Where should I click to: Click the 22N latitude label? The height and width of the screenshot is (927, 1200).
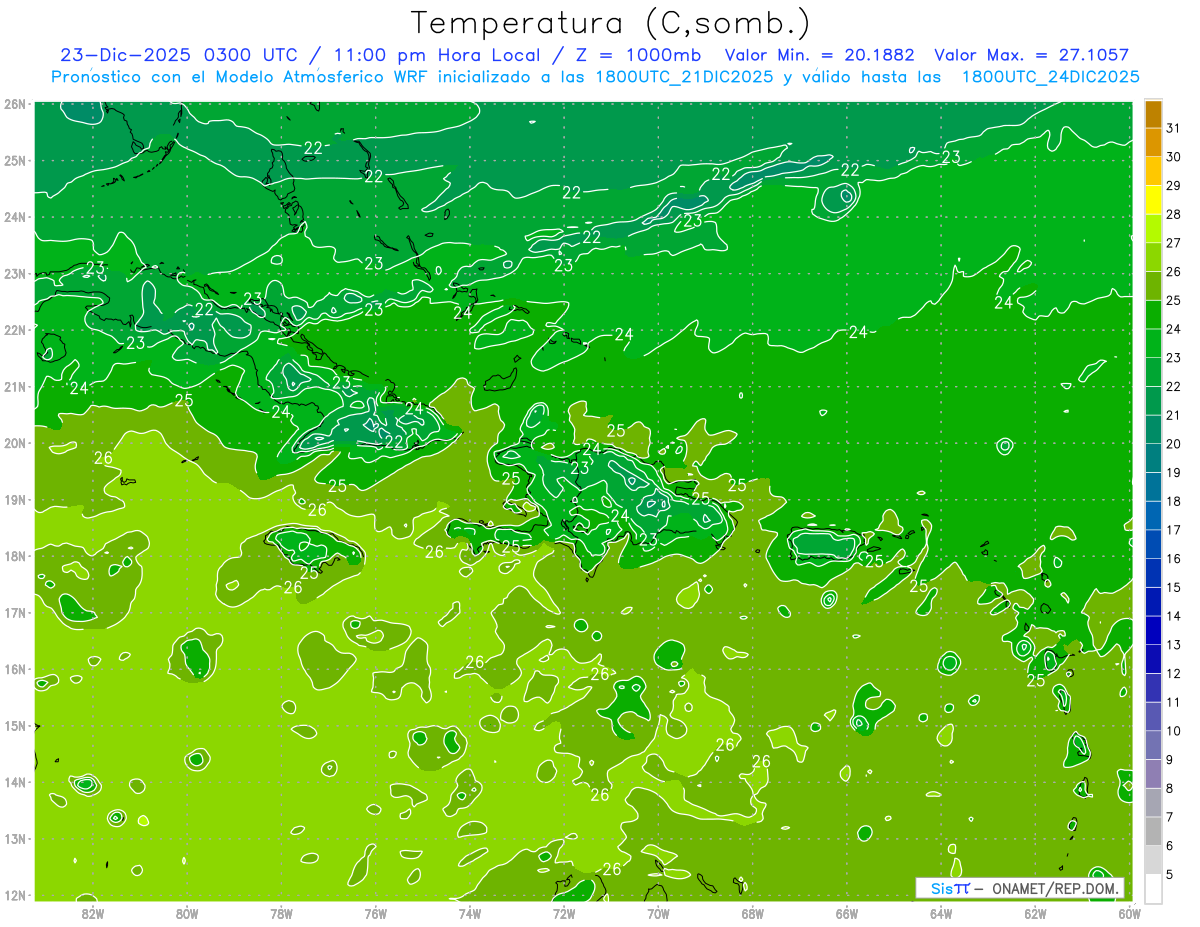15,330
